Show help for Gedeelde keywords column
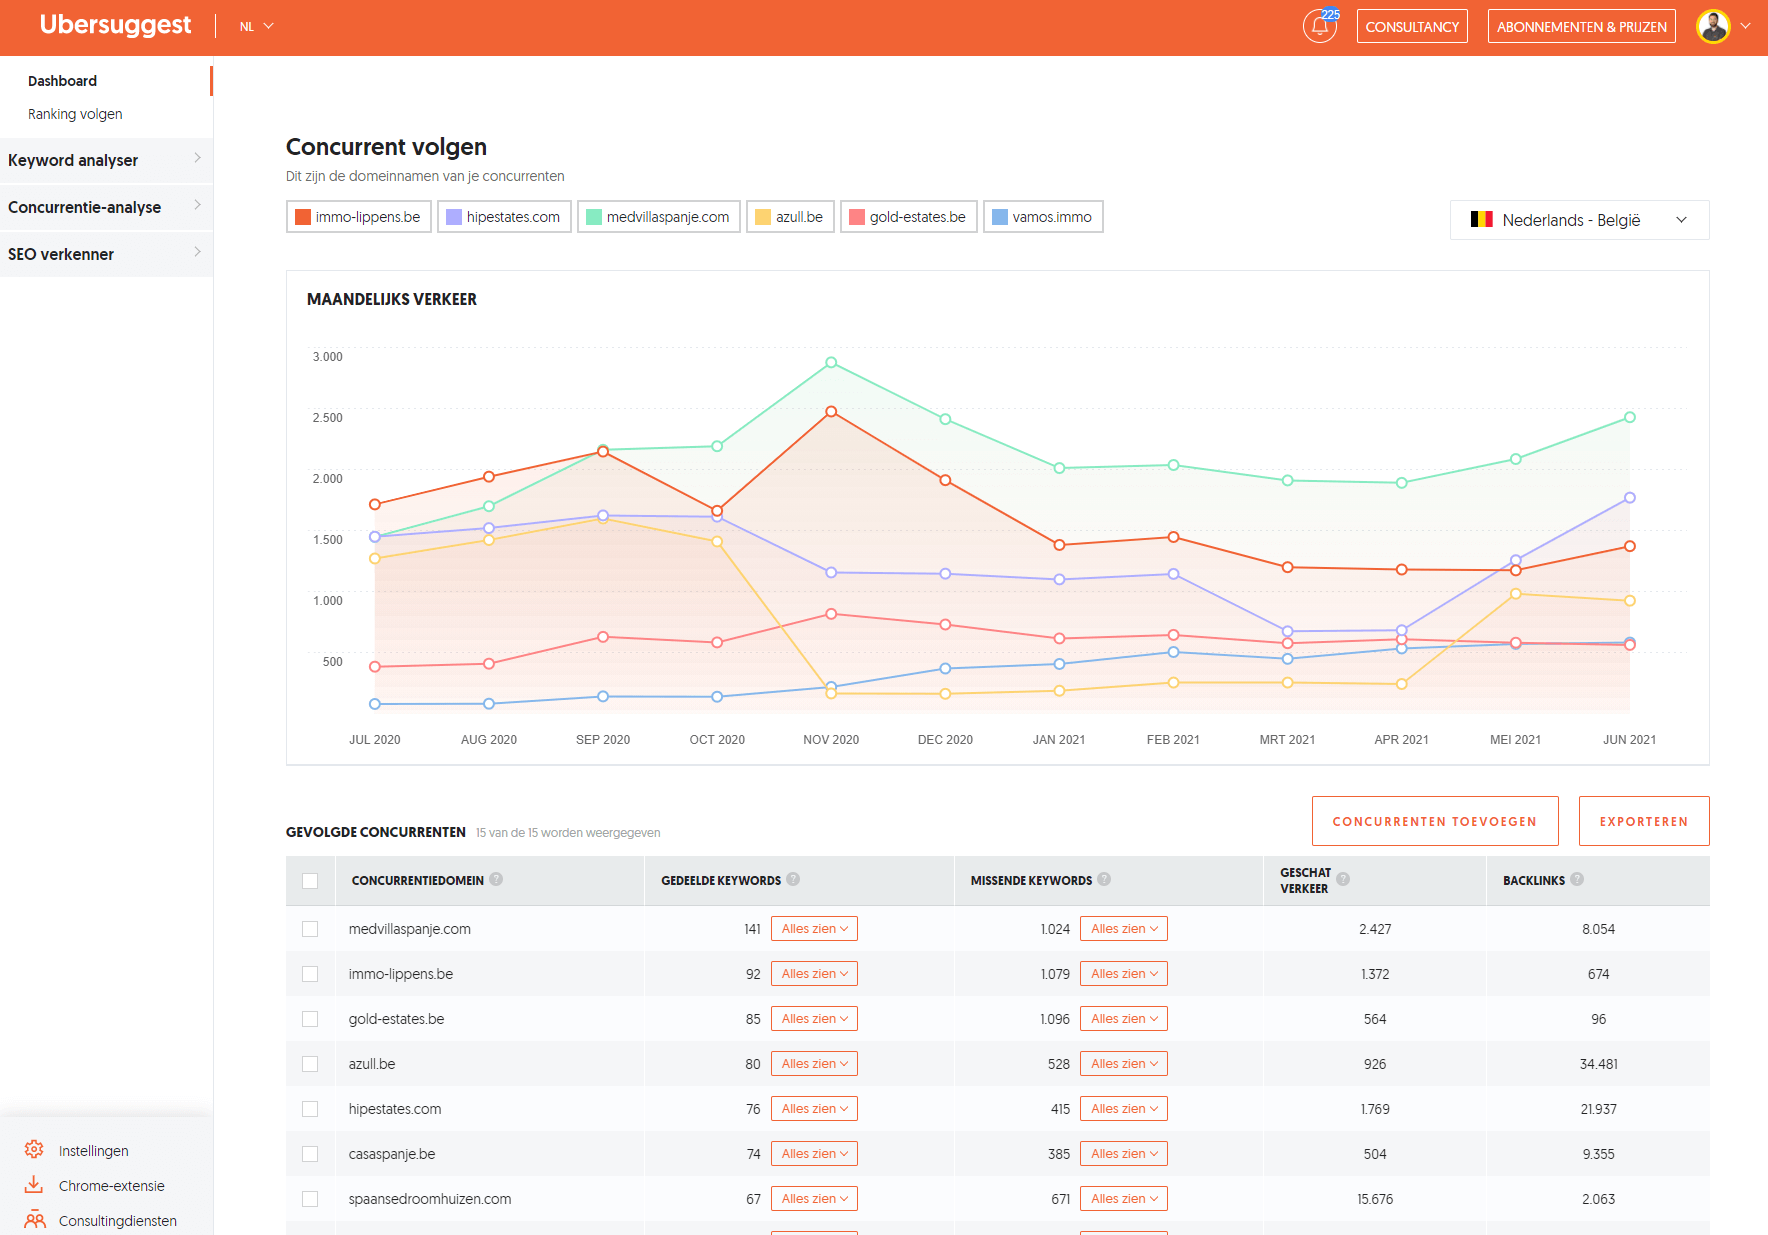The width and height of the screenshot is (1768, 1235). pyautogui.click(x=793, y=879)
